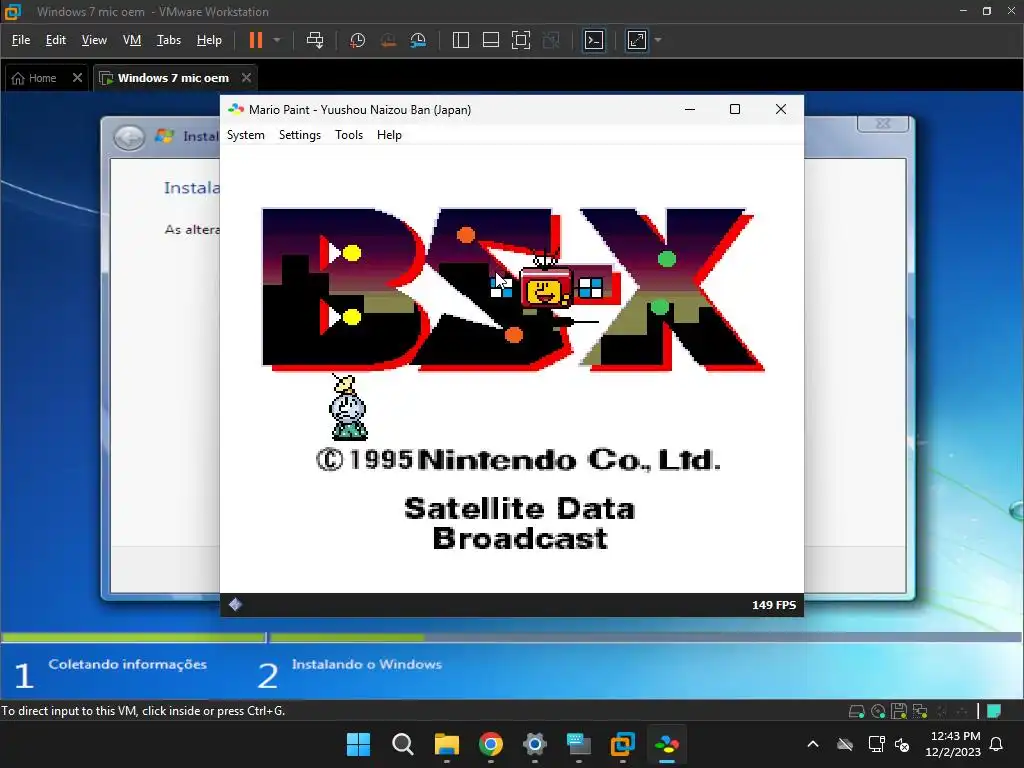The image size is (1024, 768).
Task: Open the power options dropdown beside pause
Action: (x=277, y=40)
